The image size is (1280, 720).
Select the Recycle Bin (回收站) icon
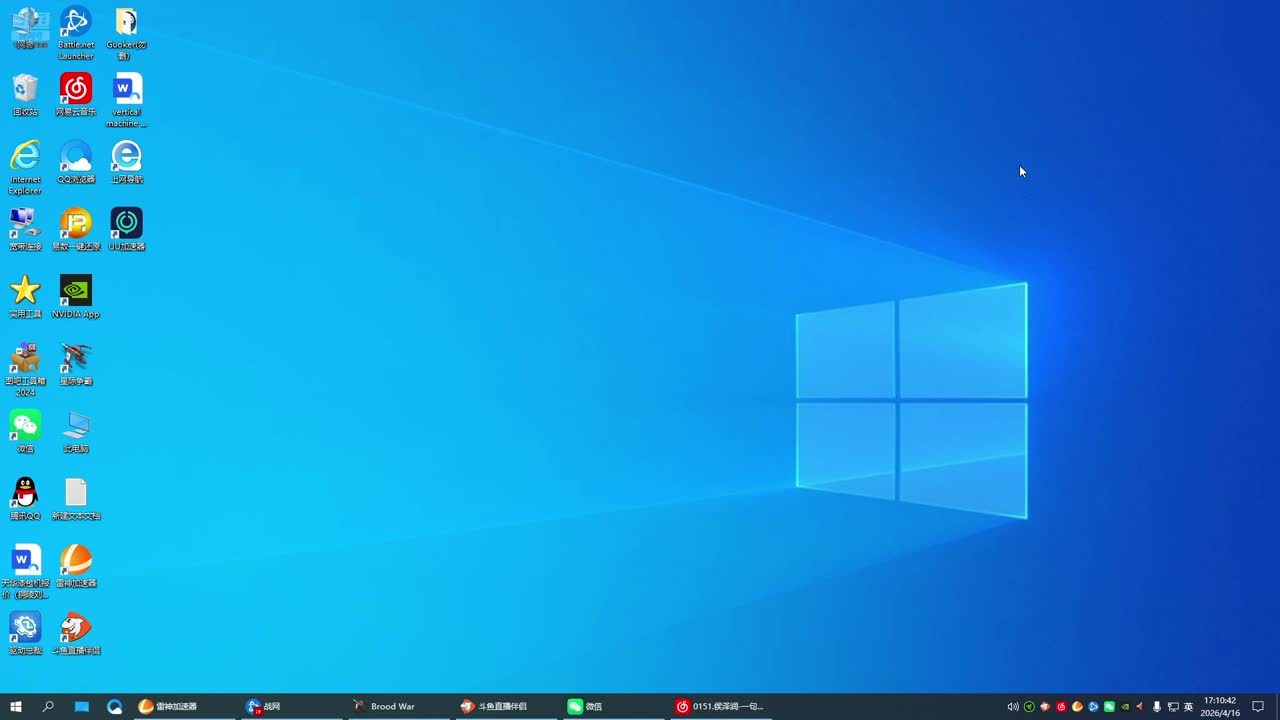(x=25, y=90)
